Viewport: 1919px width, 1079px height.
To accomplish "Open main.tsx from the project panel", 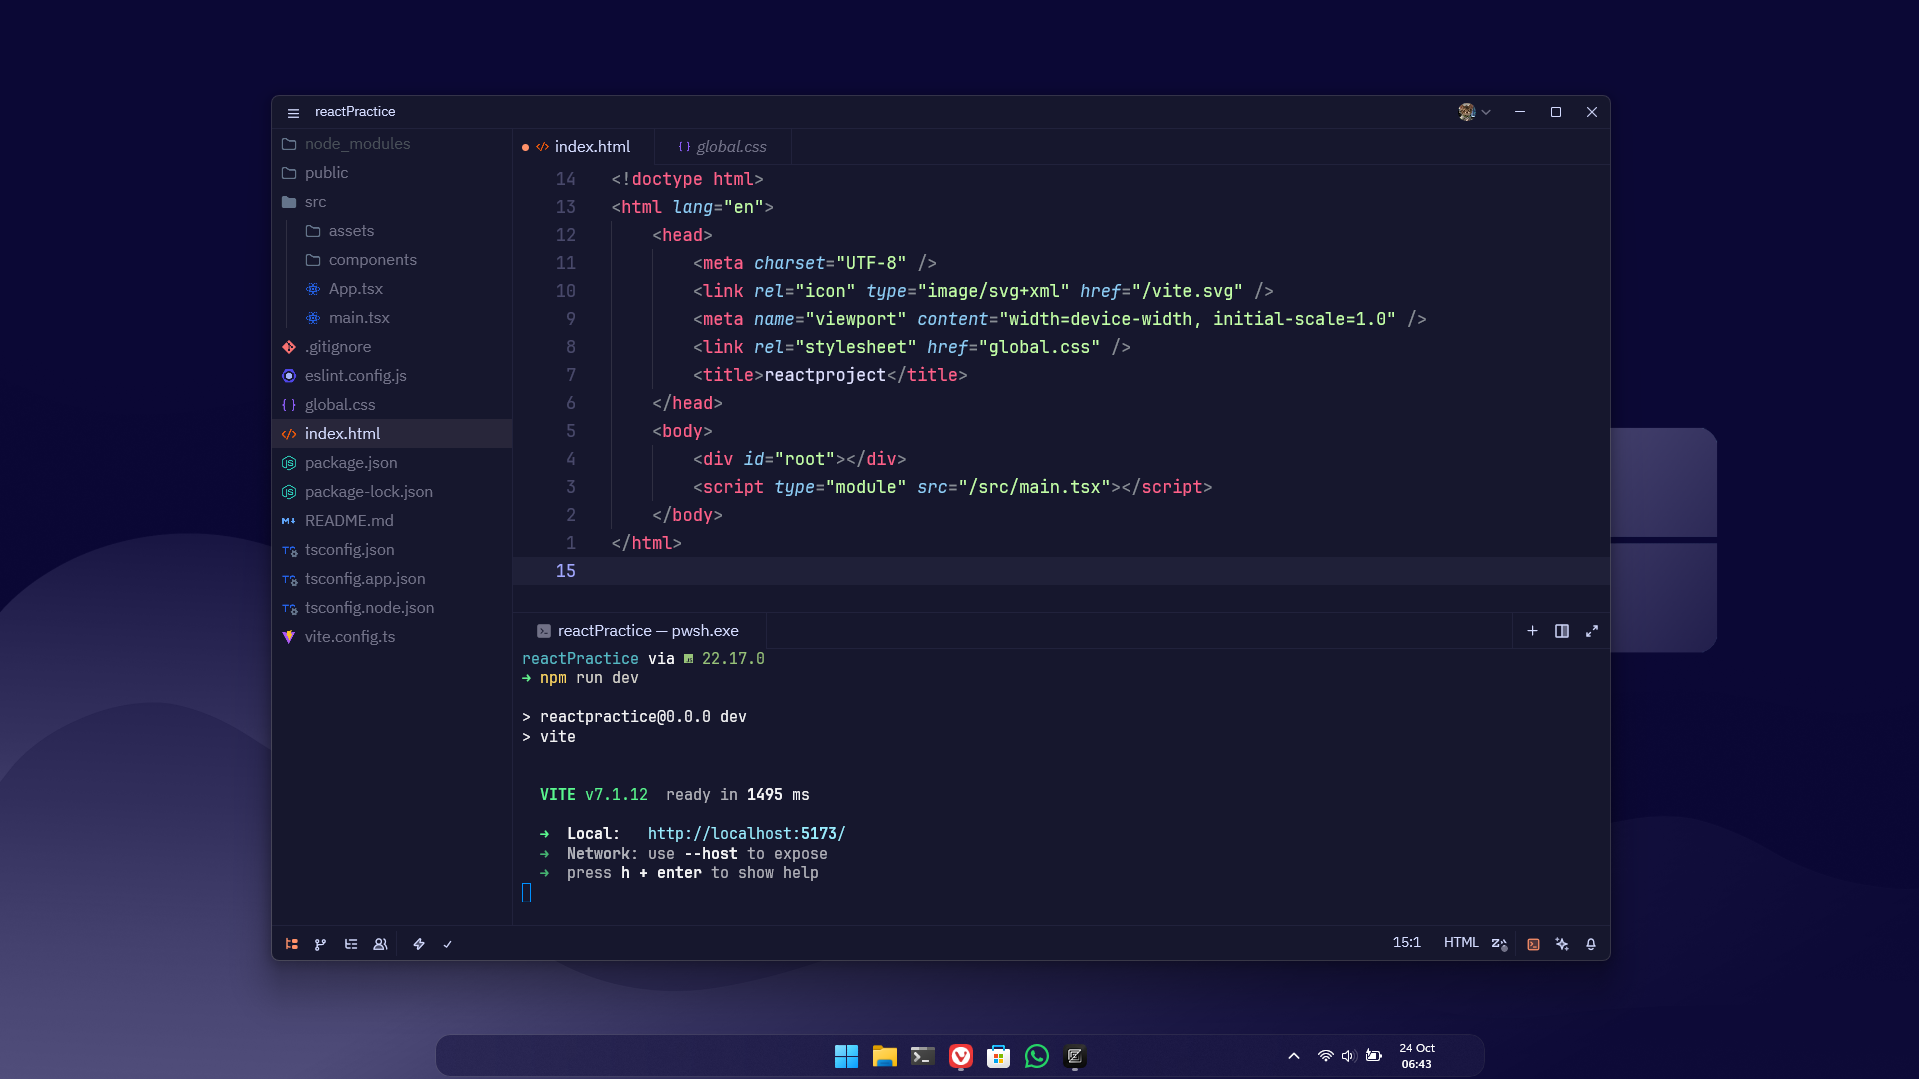I will [x=392, y=318].
